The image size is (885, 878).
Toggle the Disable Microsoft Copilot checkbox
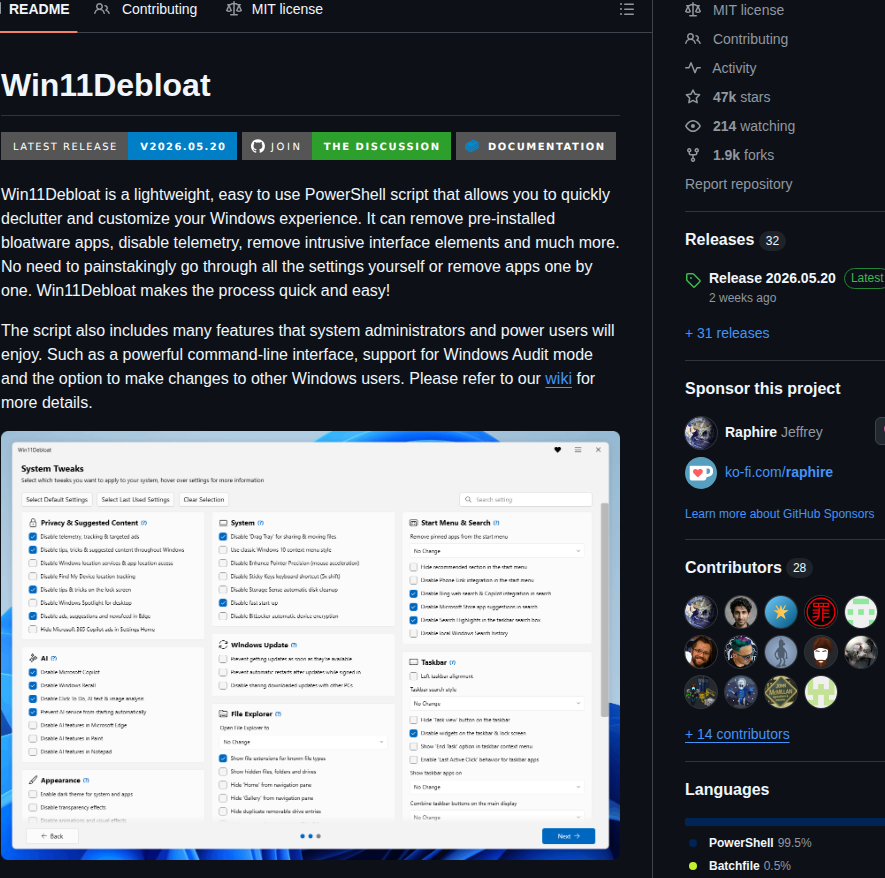(33, 672)
